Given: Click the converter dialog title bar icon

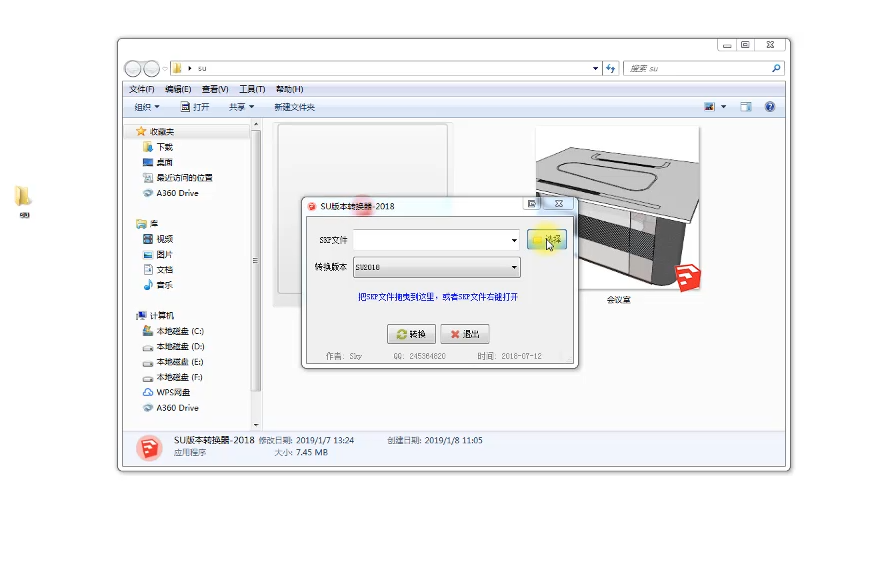Looking at the screenshot, I should 311,206.
